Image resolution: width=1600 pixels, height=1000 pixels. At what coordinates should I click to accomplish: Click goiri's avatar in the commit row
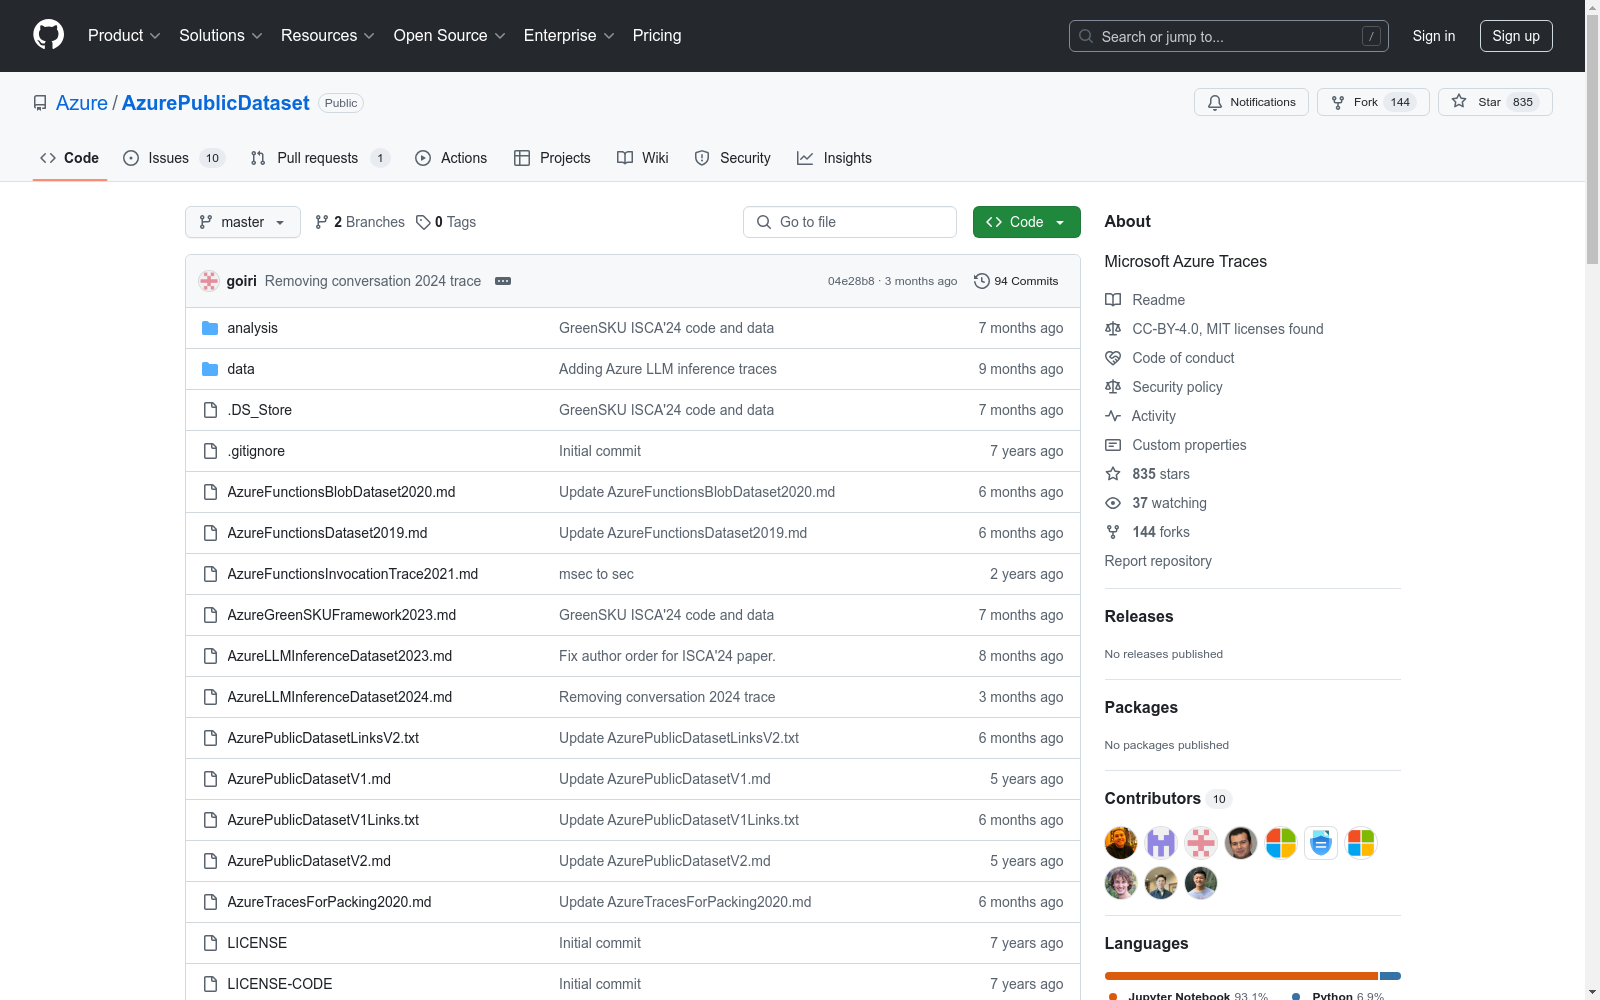tap(209, 281)
